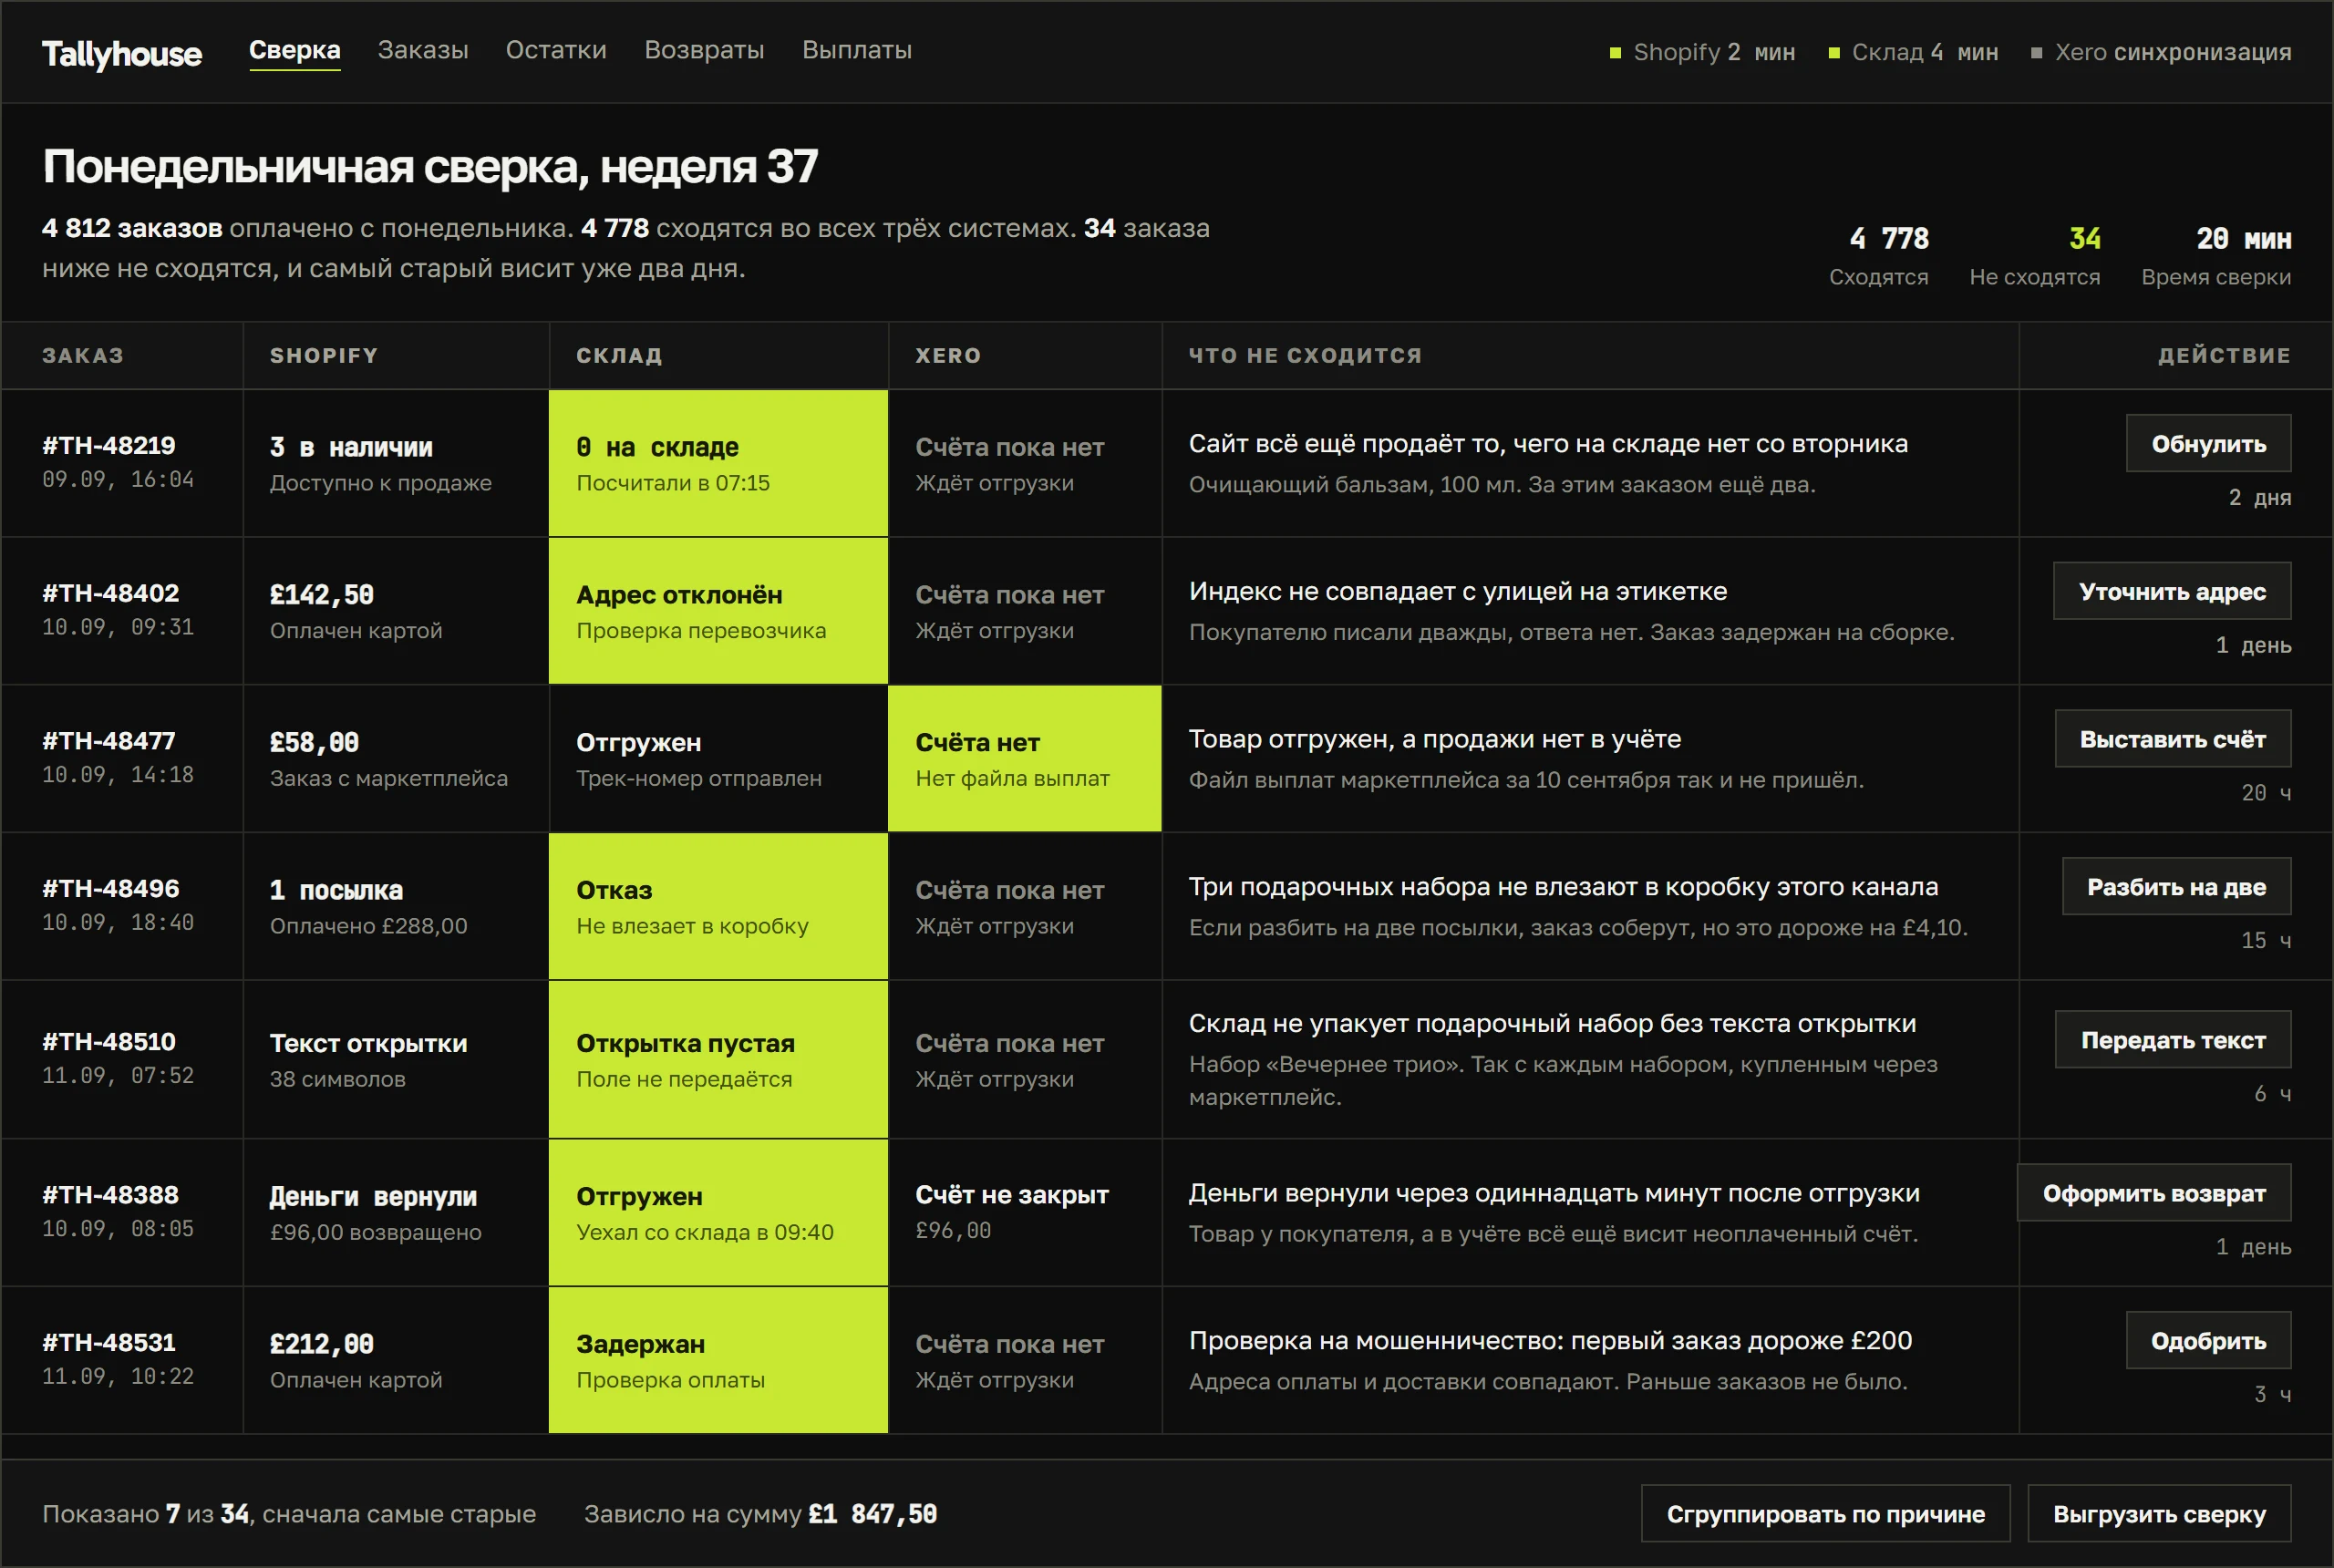Click the '34 Не сходятся' summary stat
The height and width of the screenshot is (1568, 2334).
(2035, 256)
